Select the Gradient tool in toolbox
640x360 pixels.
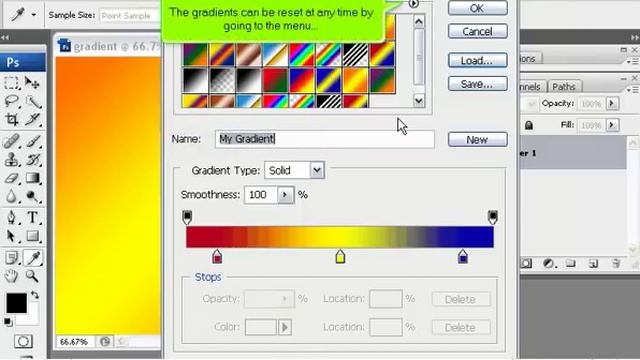[32, 178]
